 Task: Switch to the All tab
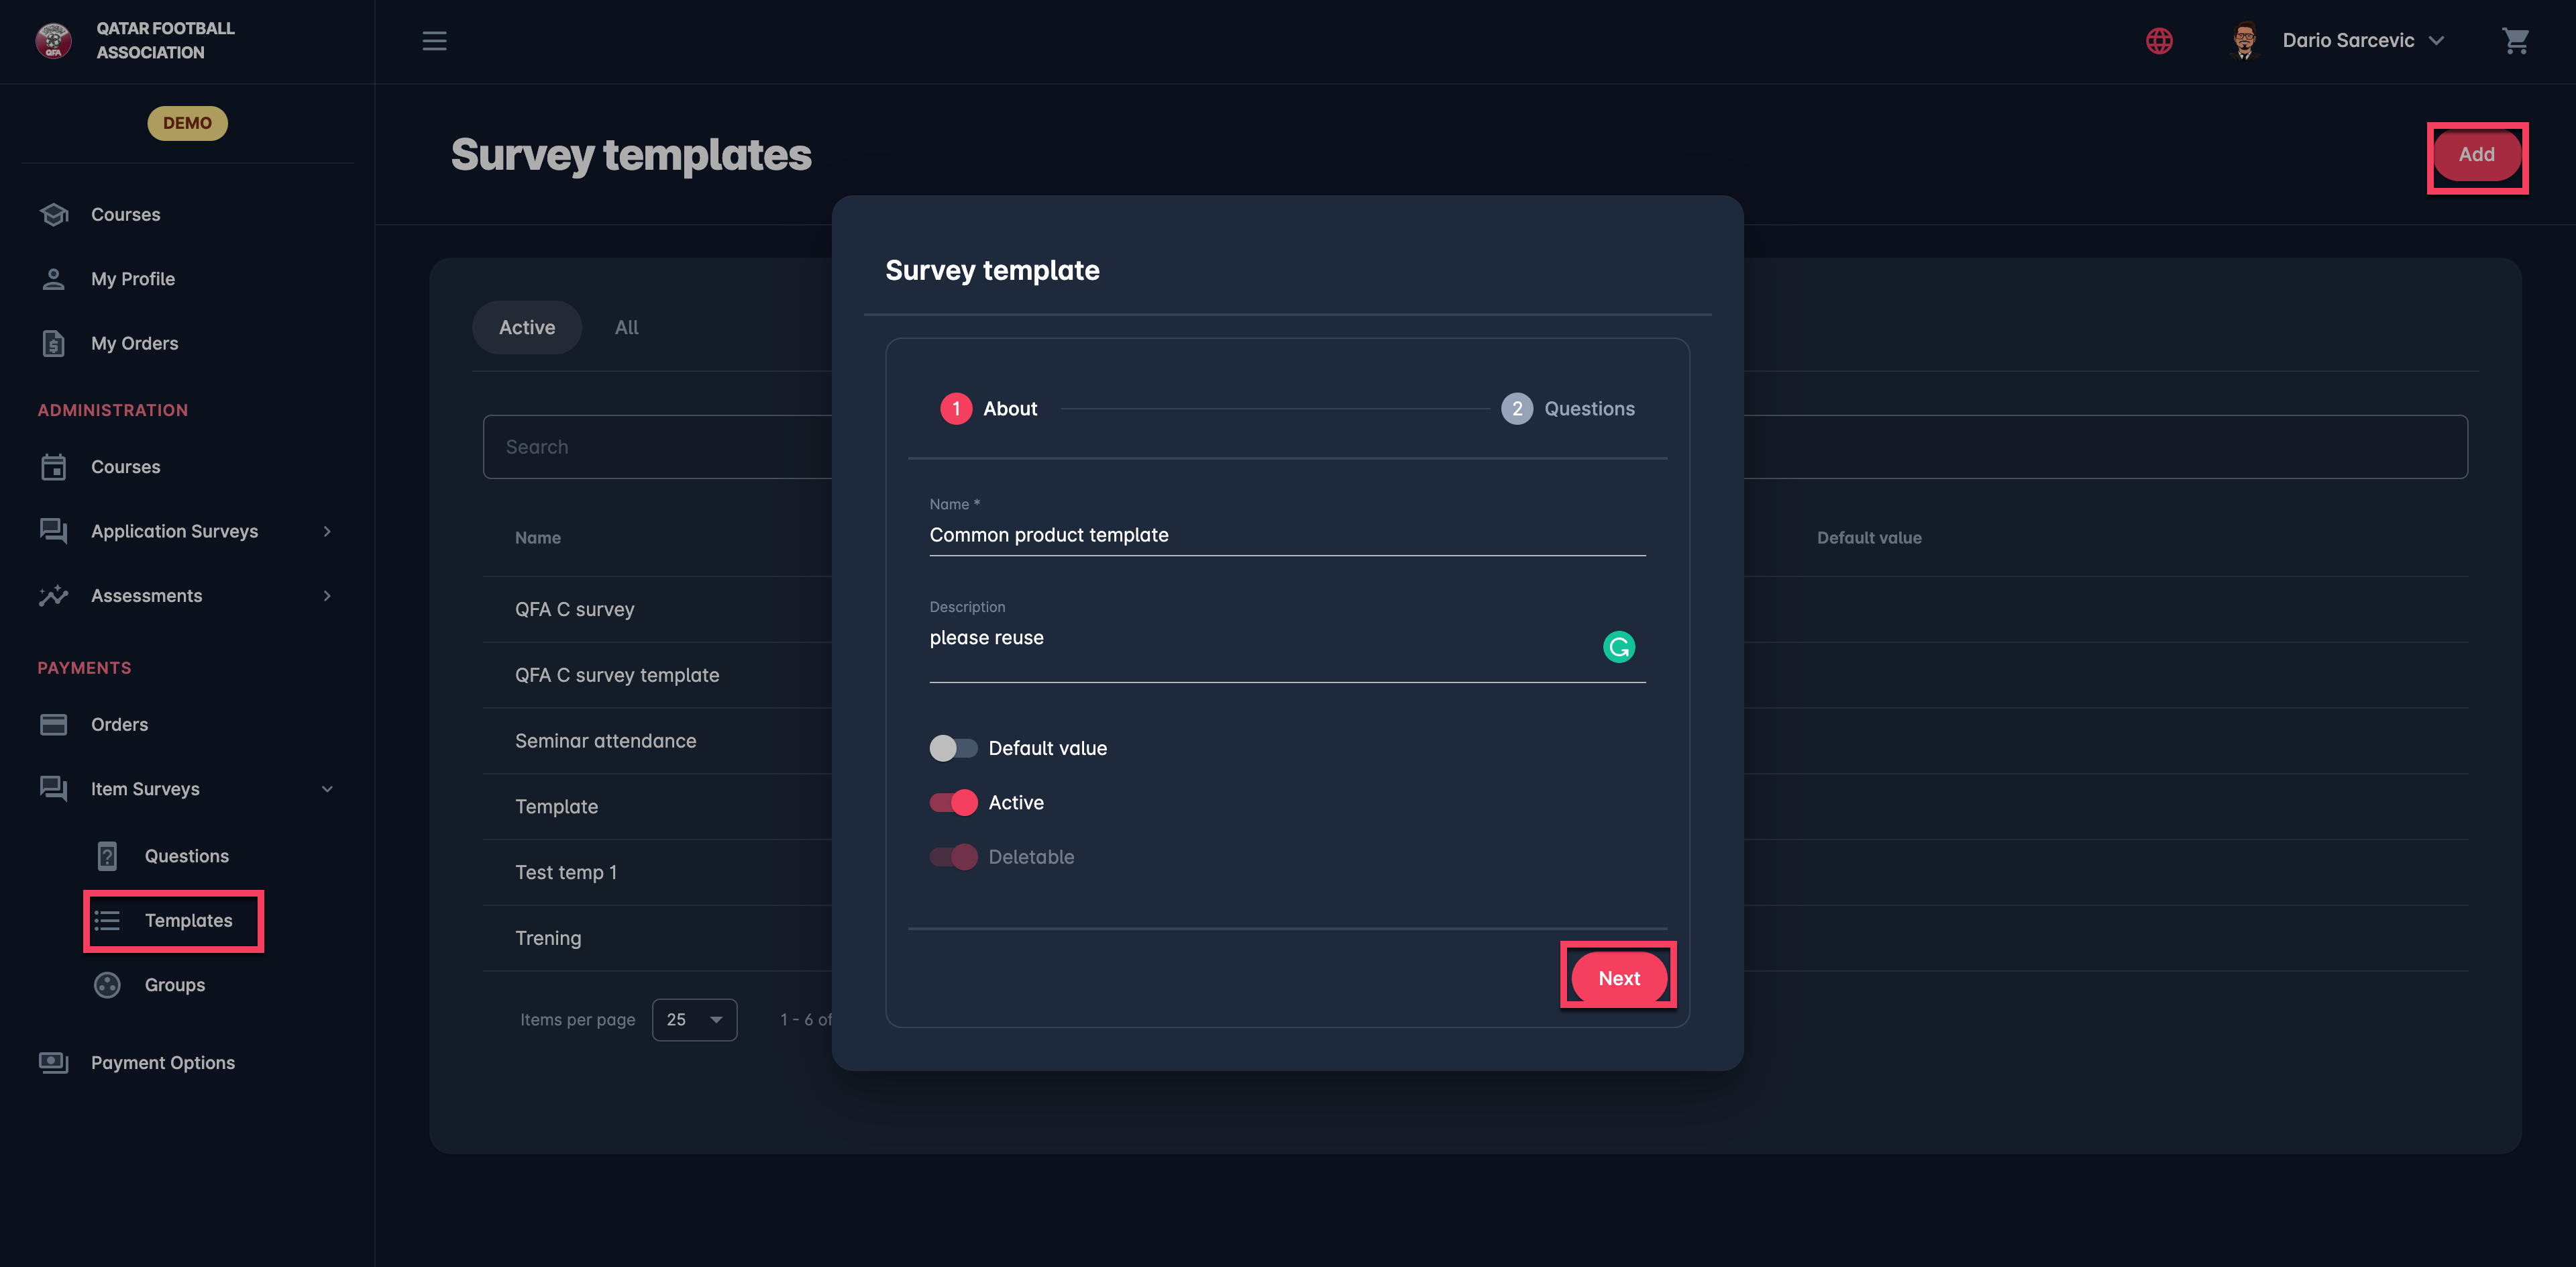pos(626,328)
